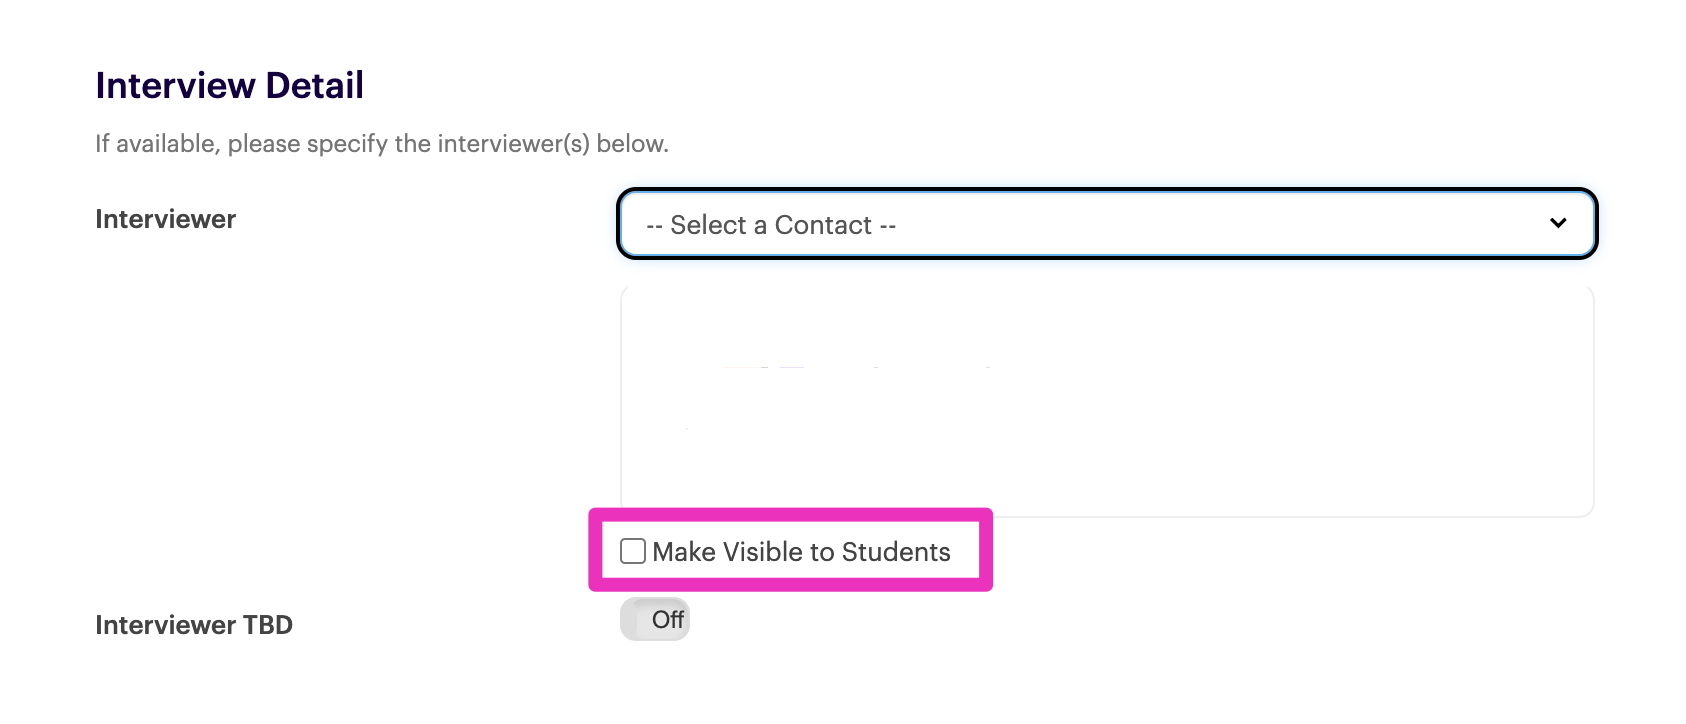1686x724 pixels.
Task: Click the 'Interviewer' field label
Action: [x=165, y=219]
